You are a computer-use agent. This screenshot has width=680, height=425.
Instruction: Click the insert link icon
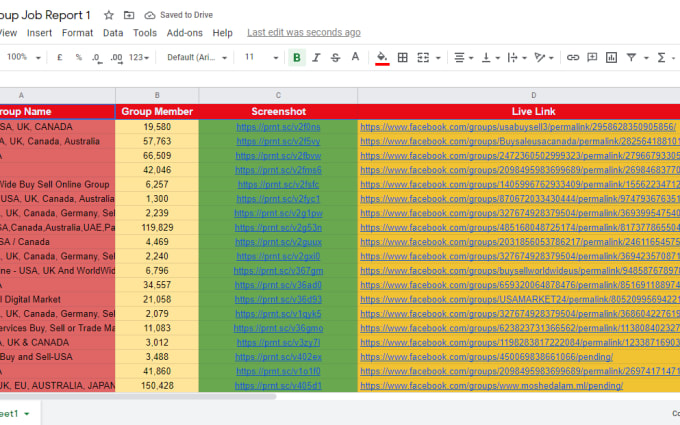pos(573,57)
